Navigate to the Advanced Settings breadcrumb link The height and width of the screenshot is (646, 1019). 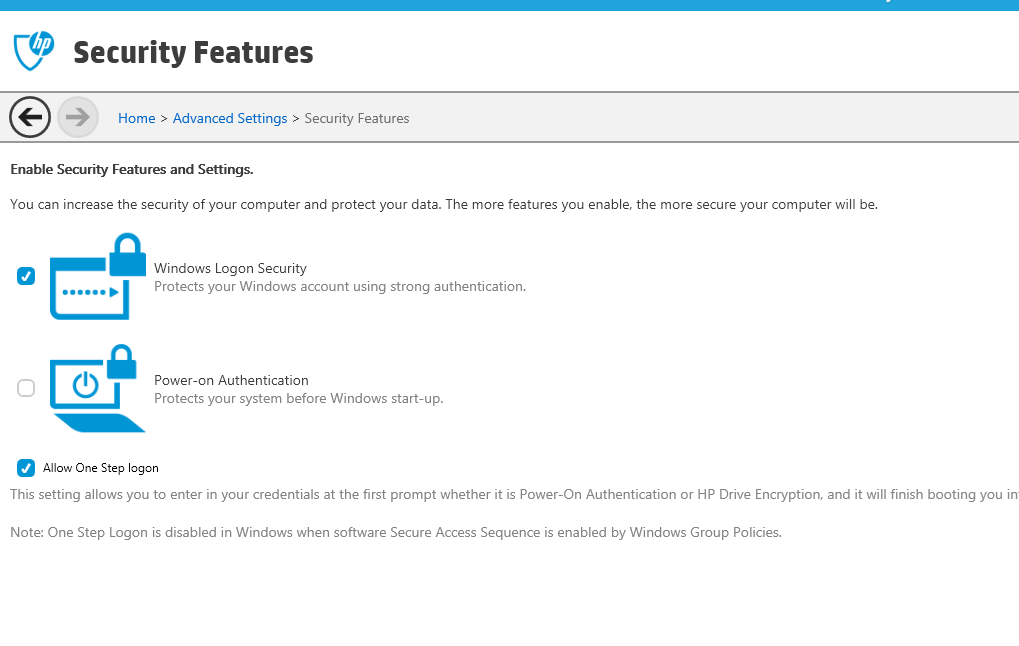(230, 118)
